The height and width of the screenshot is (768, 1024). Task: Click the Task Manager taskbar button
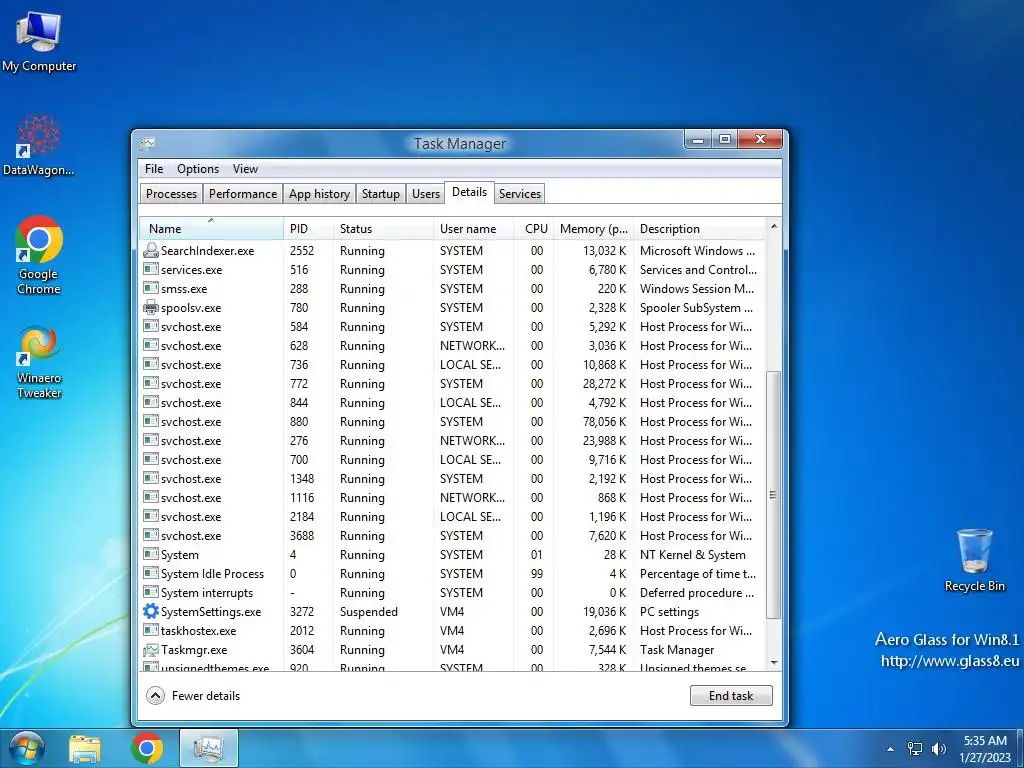pyautogui.click(x=209, y=748)
